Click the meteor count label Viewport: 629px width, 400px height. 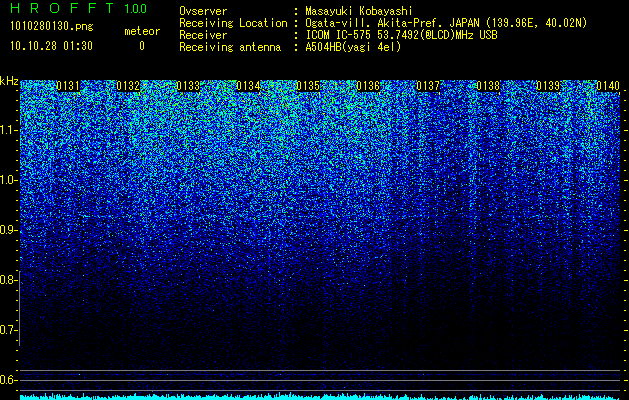click(142, 31)
